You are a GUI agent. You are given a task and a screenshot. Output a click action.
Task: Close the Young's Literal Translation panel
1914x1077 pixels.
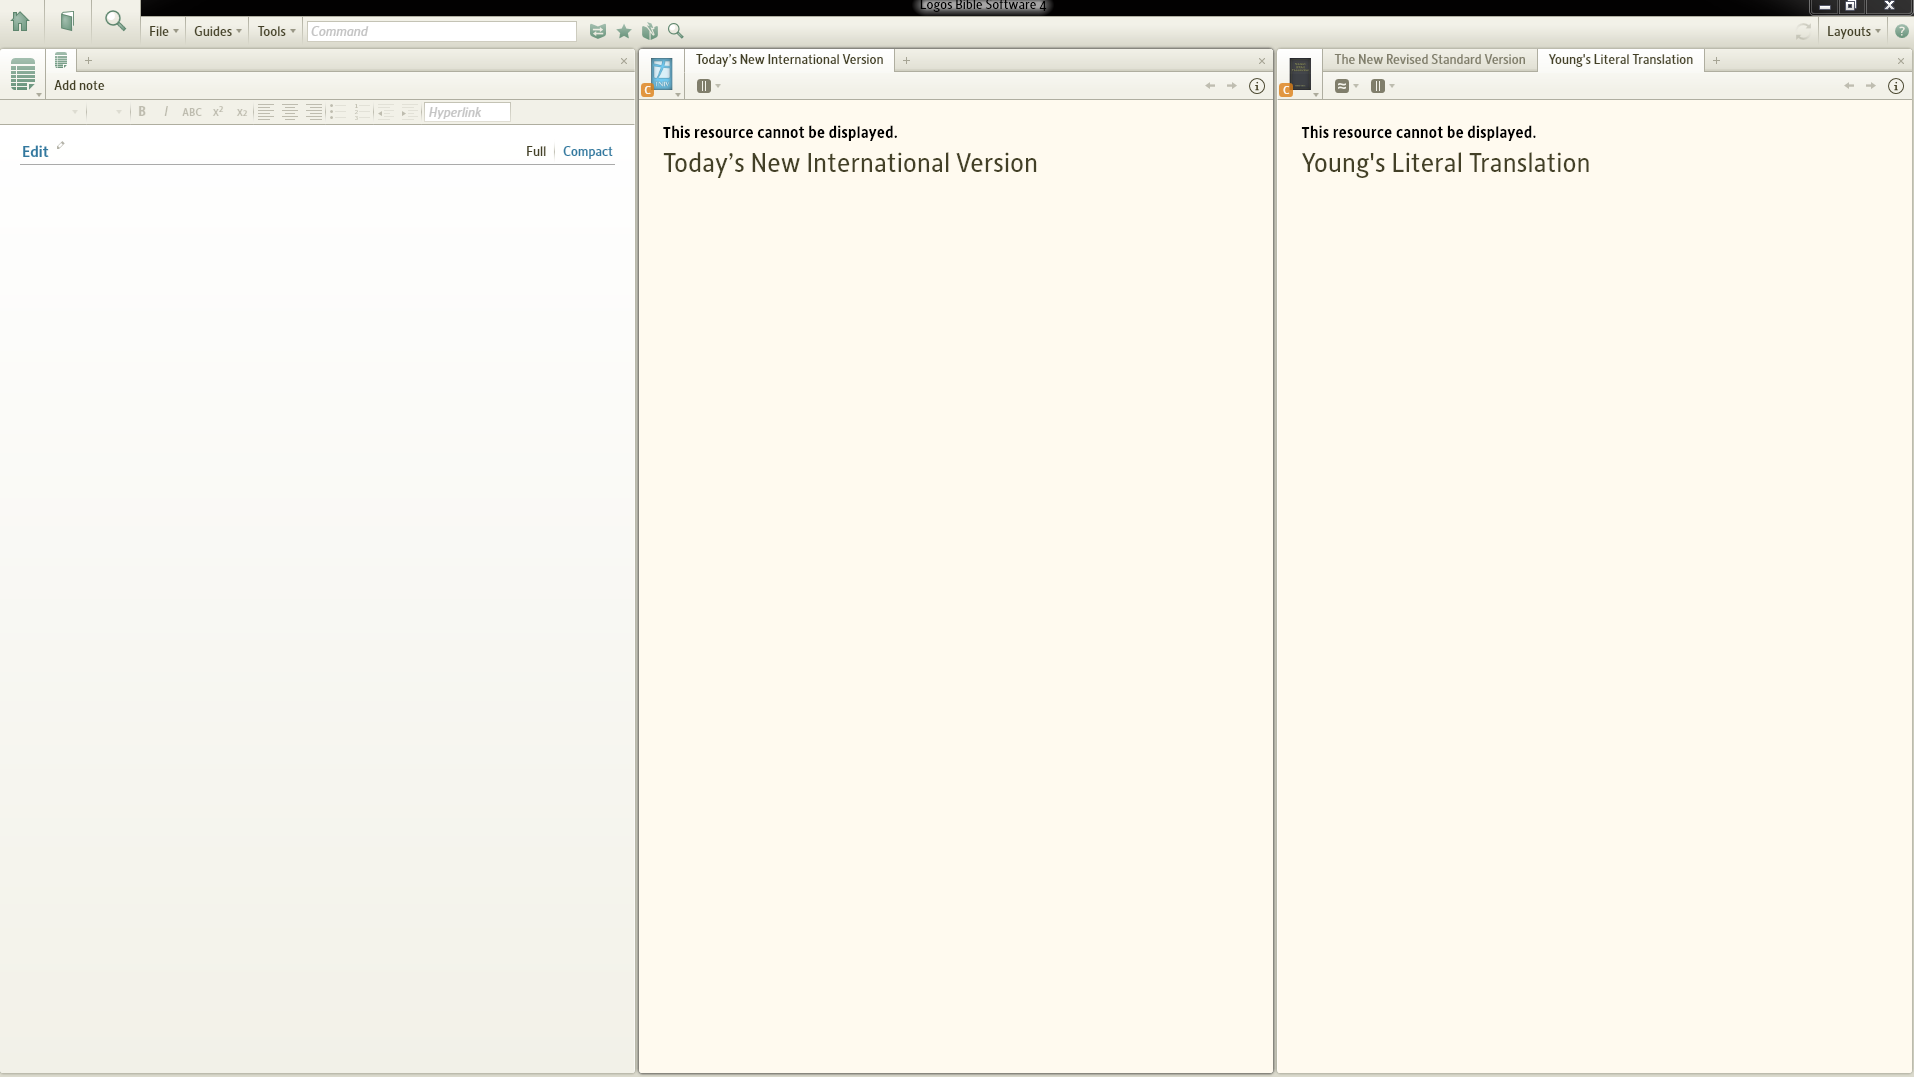click(1901, 61)
